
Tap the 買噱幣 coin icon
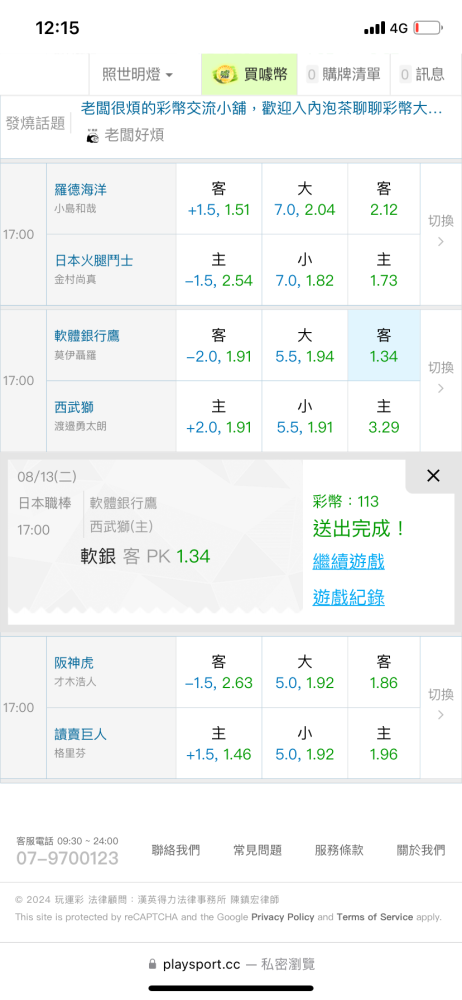[x=225, y=75]
